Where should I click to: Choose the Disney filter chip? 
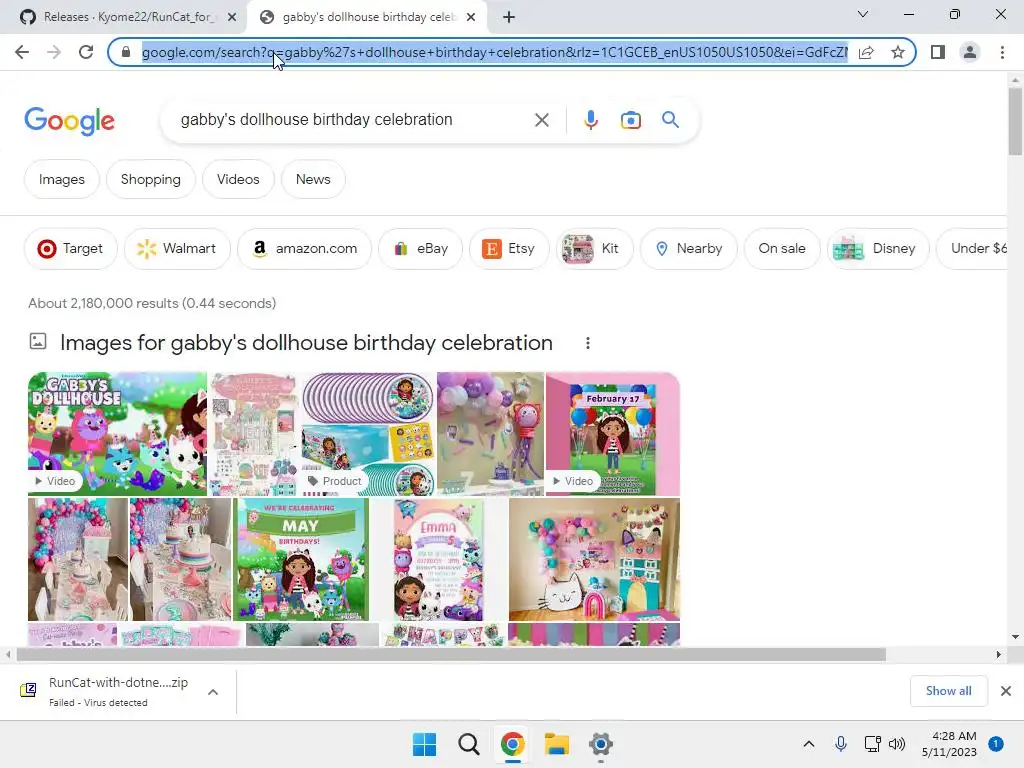(x=878, y=249)
